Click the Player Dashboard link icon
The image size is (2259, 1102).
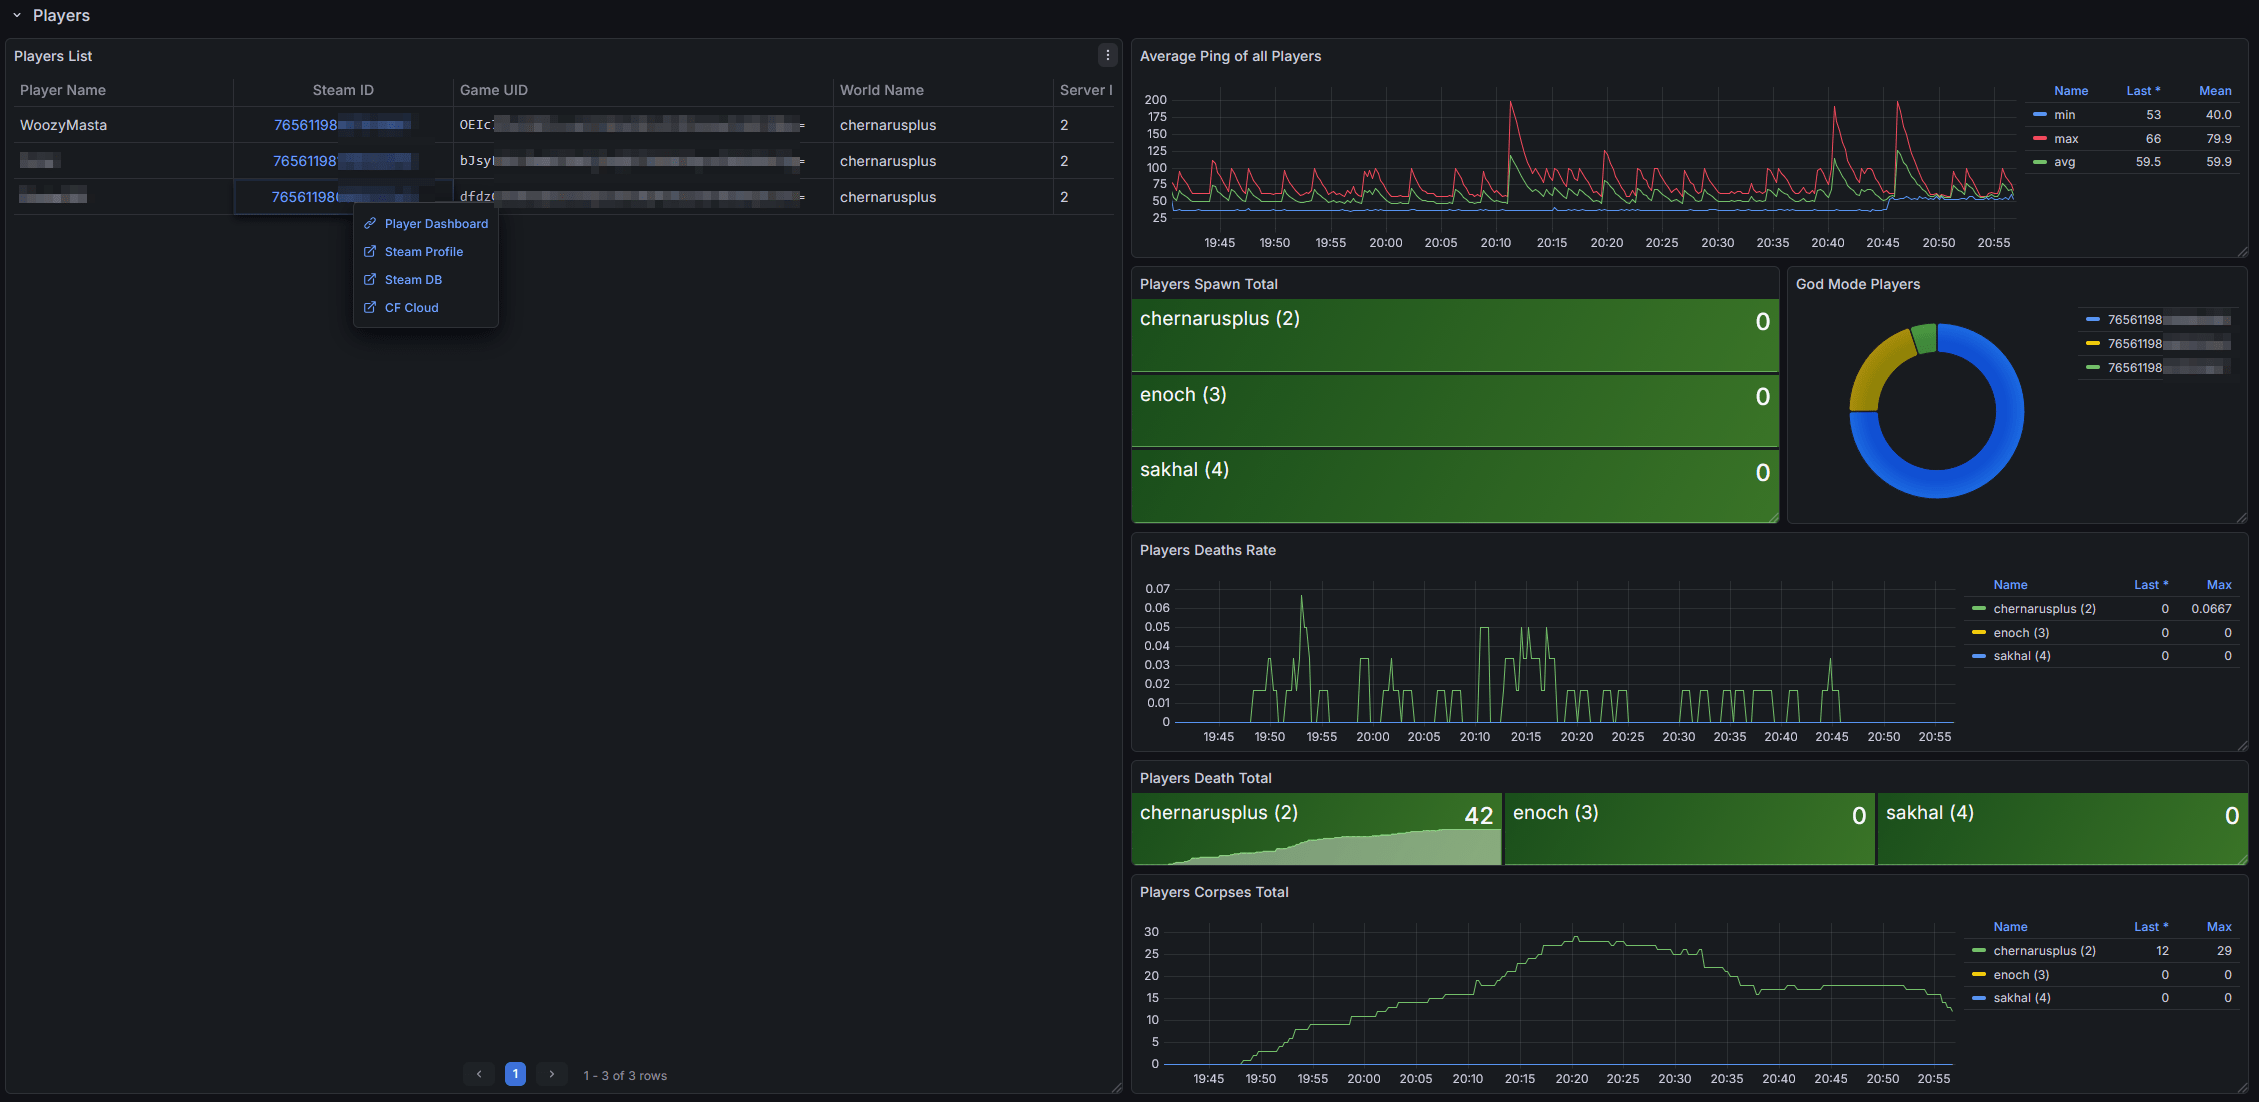[x=370, y=224]
